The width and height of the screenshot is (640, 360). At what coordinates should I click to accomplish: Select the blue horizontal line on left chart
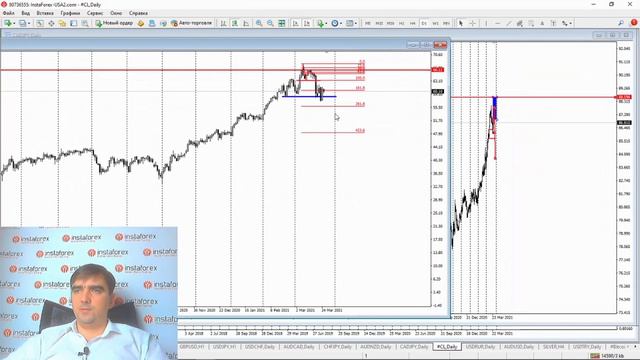tap(309, 97)
